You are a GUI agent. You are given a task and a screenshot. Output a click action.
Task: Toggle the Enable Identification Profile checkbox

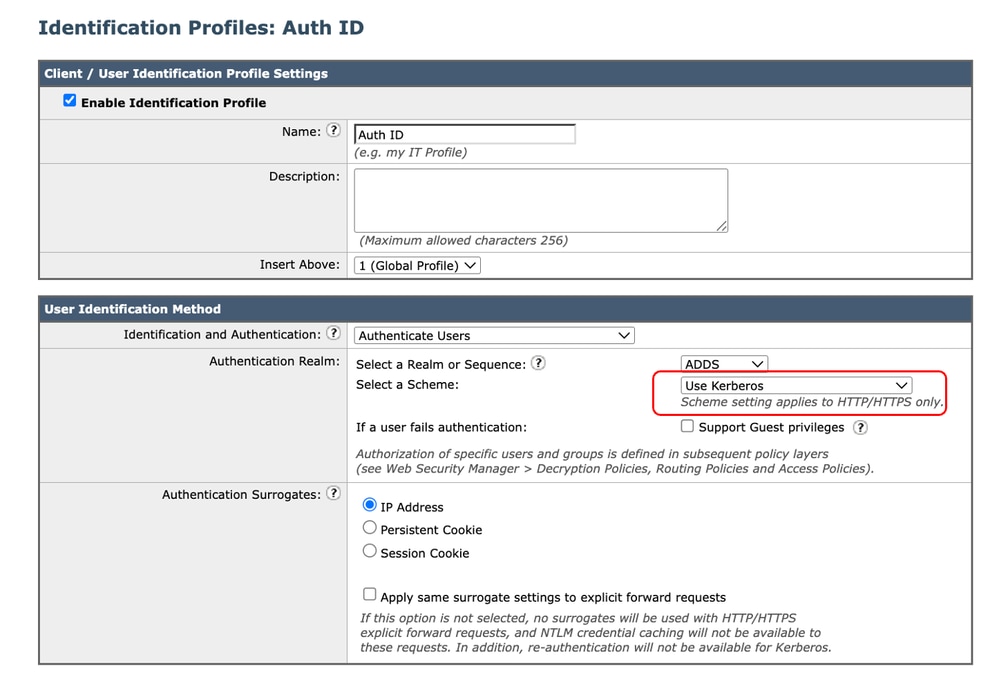(69, 100)
